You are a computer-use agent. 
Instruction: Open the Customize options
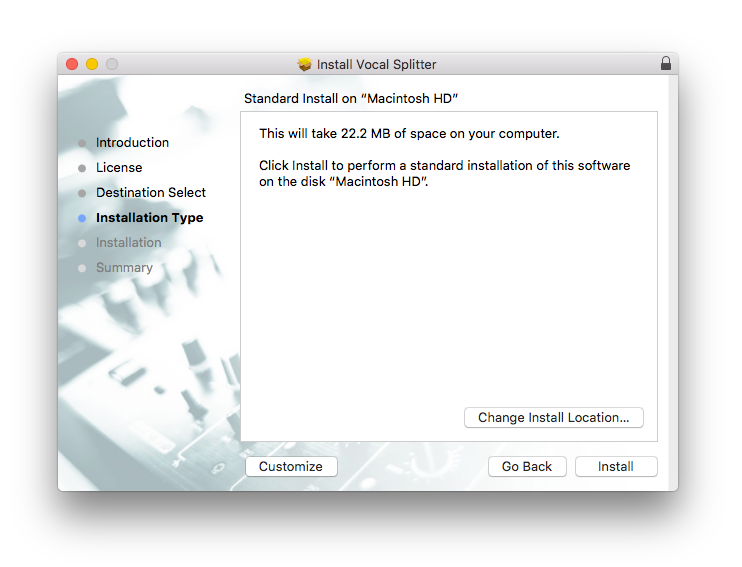pos(291,467)
